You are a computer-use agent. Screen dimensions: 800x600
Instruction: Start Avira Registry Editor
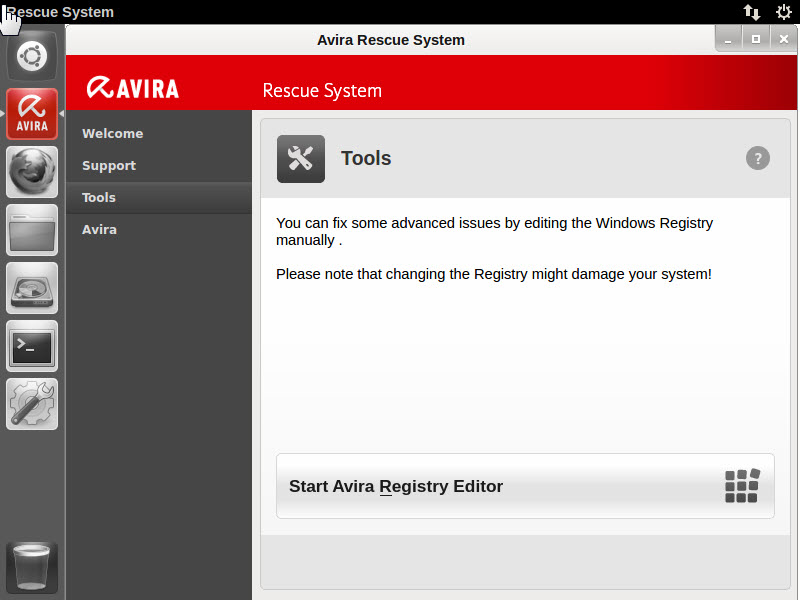(x=525, y=486)
